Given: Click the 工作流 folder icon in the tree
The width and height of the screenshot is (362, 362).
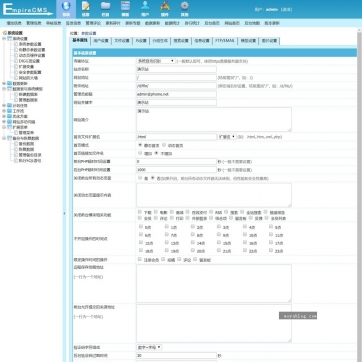Looking at the screenshot, I should pos(9,111).
